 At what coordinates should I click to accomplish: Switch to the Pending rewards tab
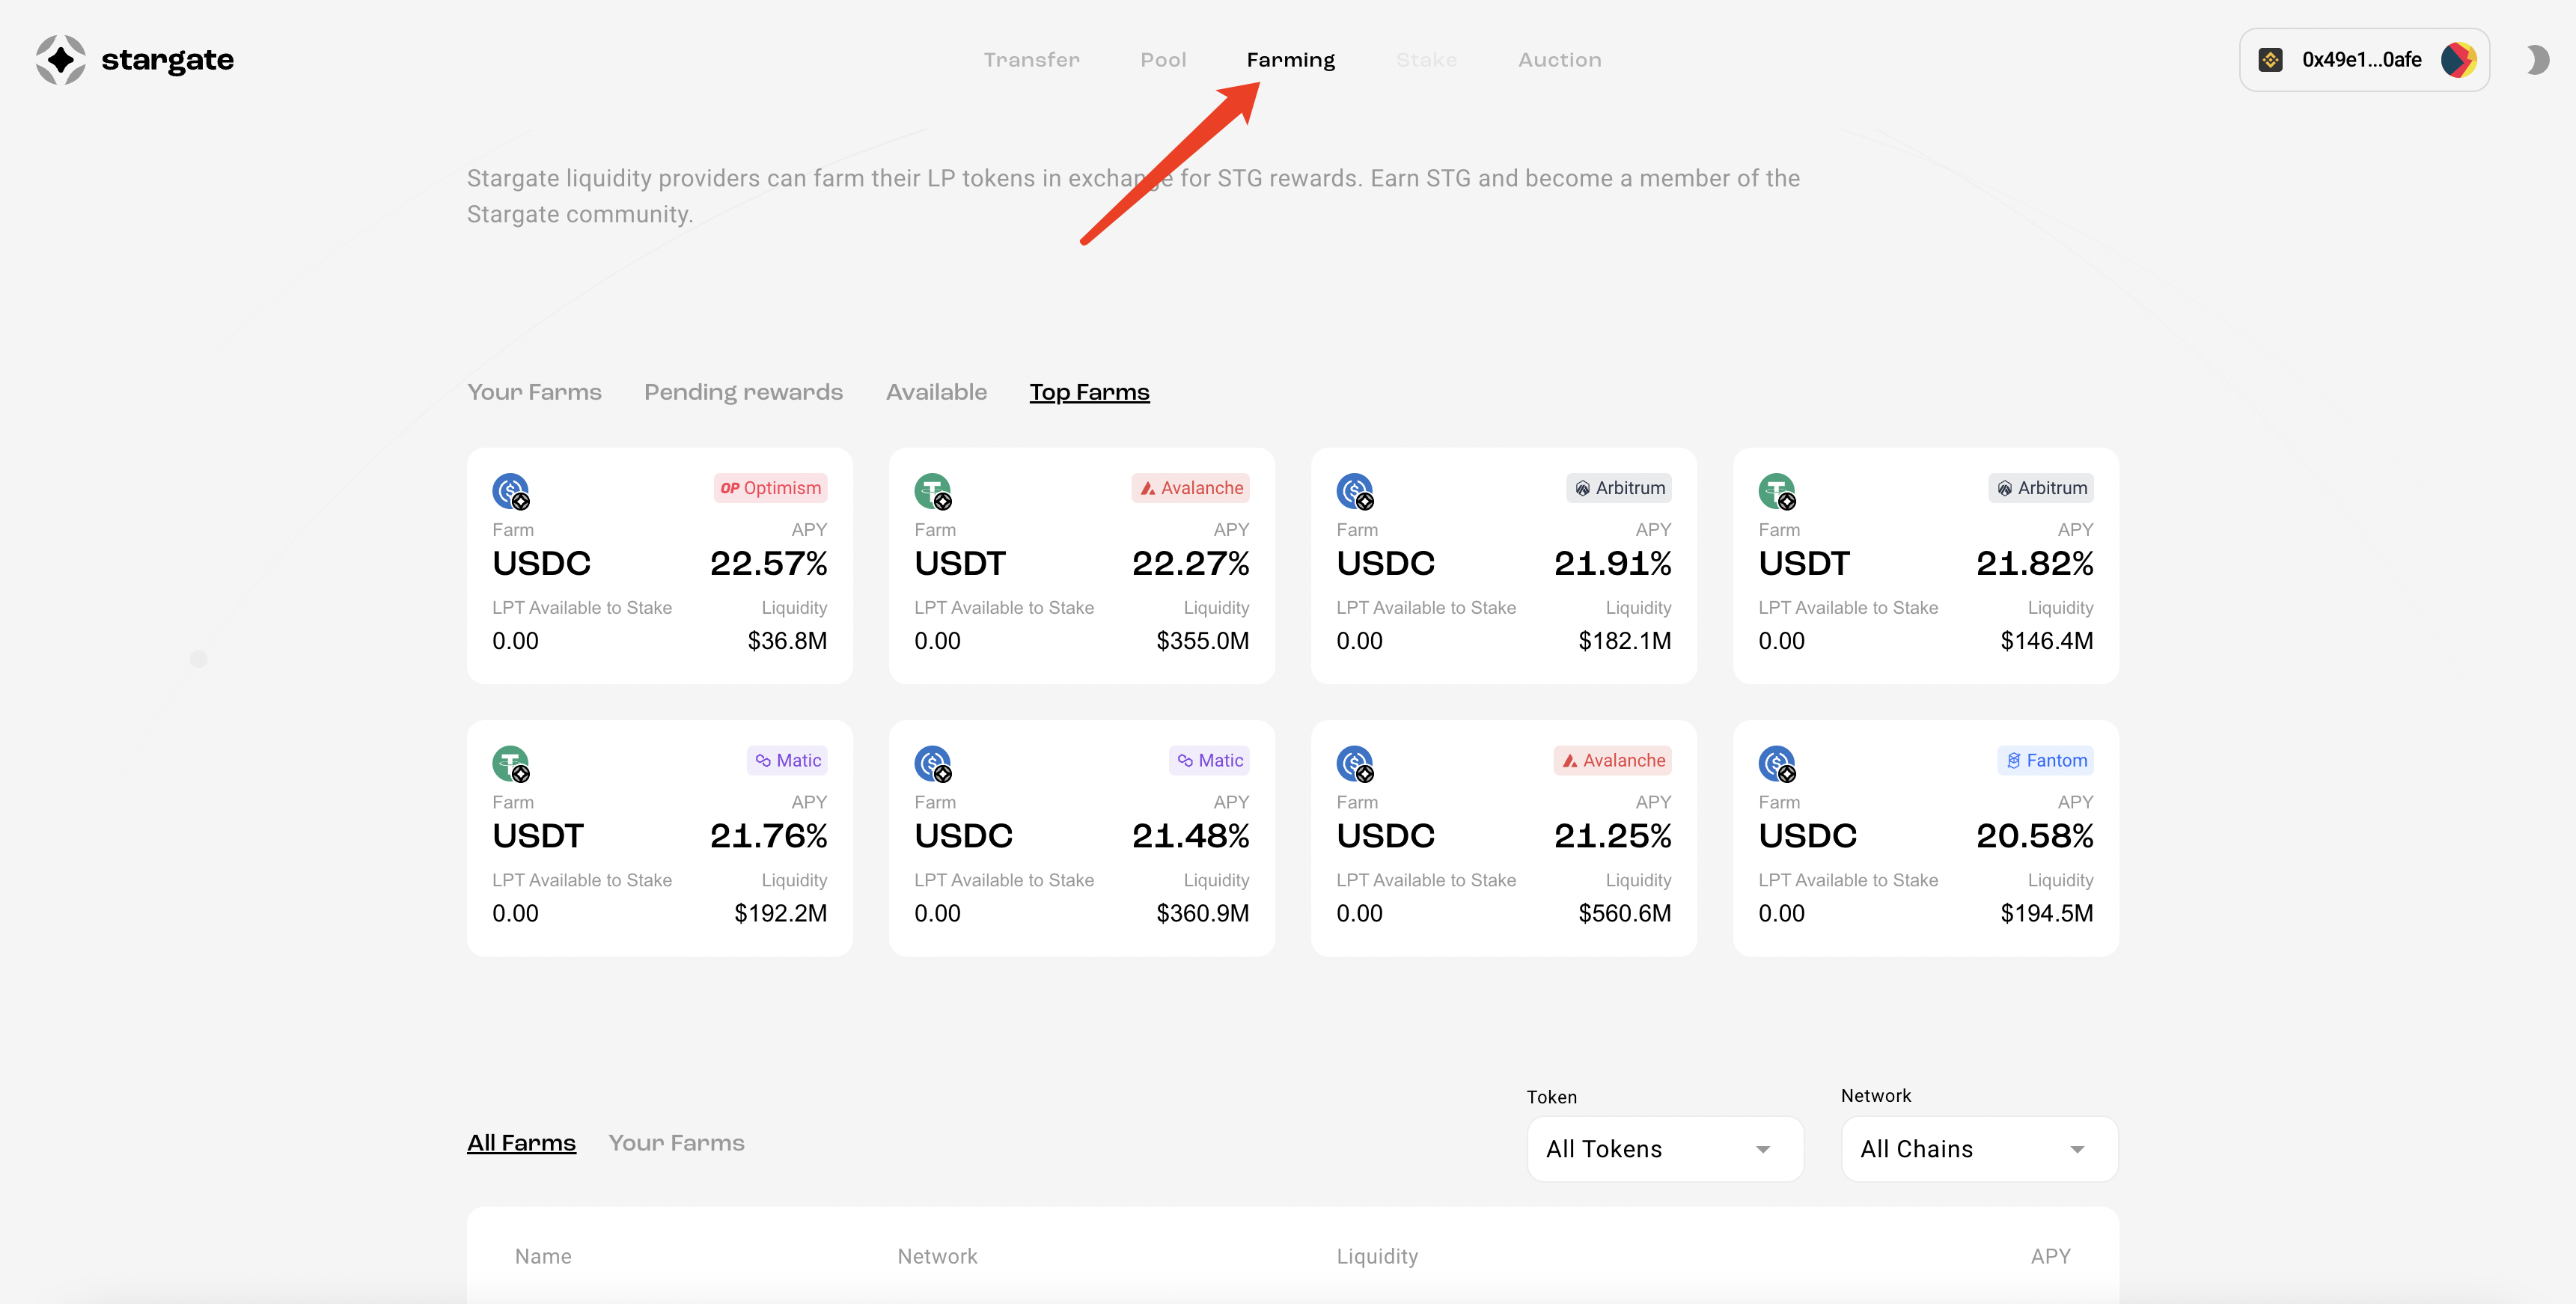tap(743, 392)
